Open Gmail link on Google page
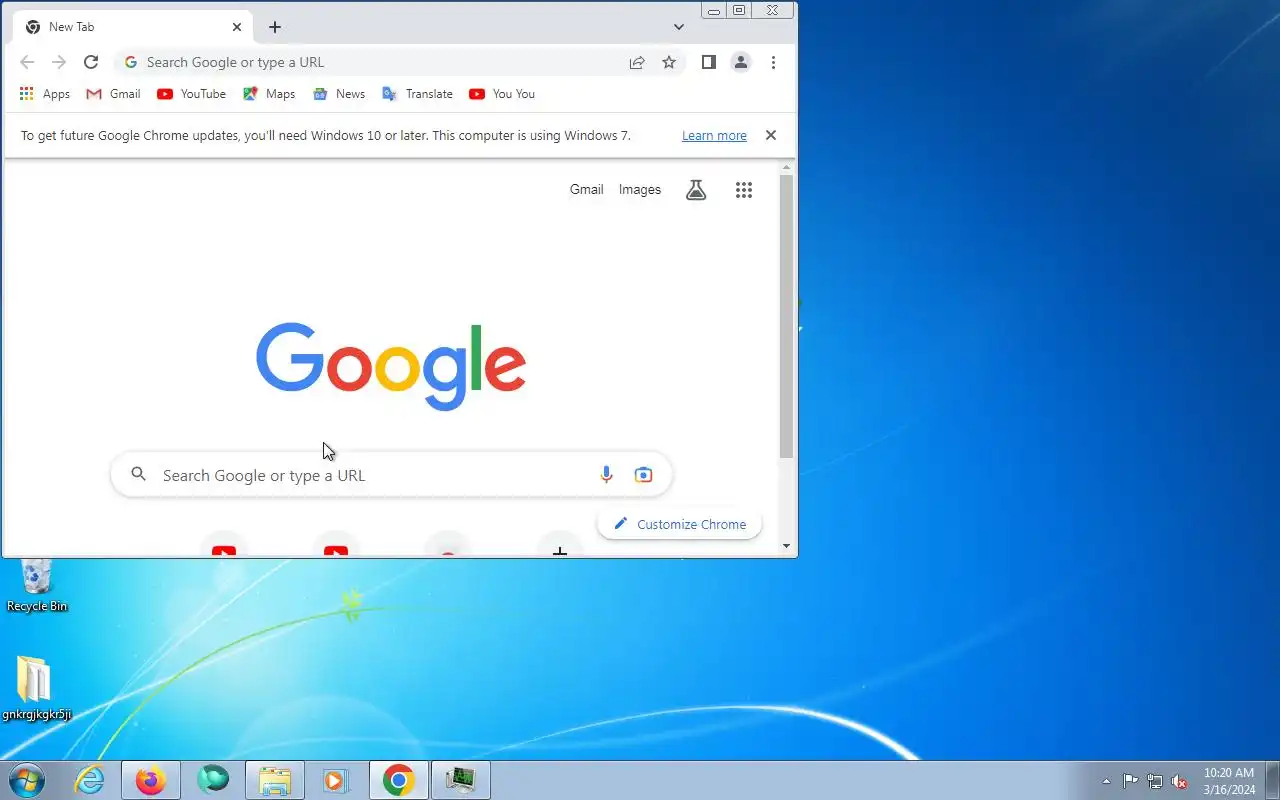Image resolution: width=1280 pixels, height=800 pixels. [x=586, y=190]
